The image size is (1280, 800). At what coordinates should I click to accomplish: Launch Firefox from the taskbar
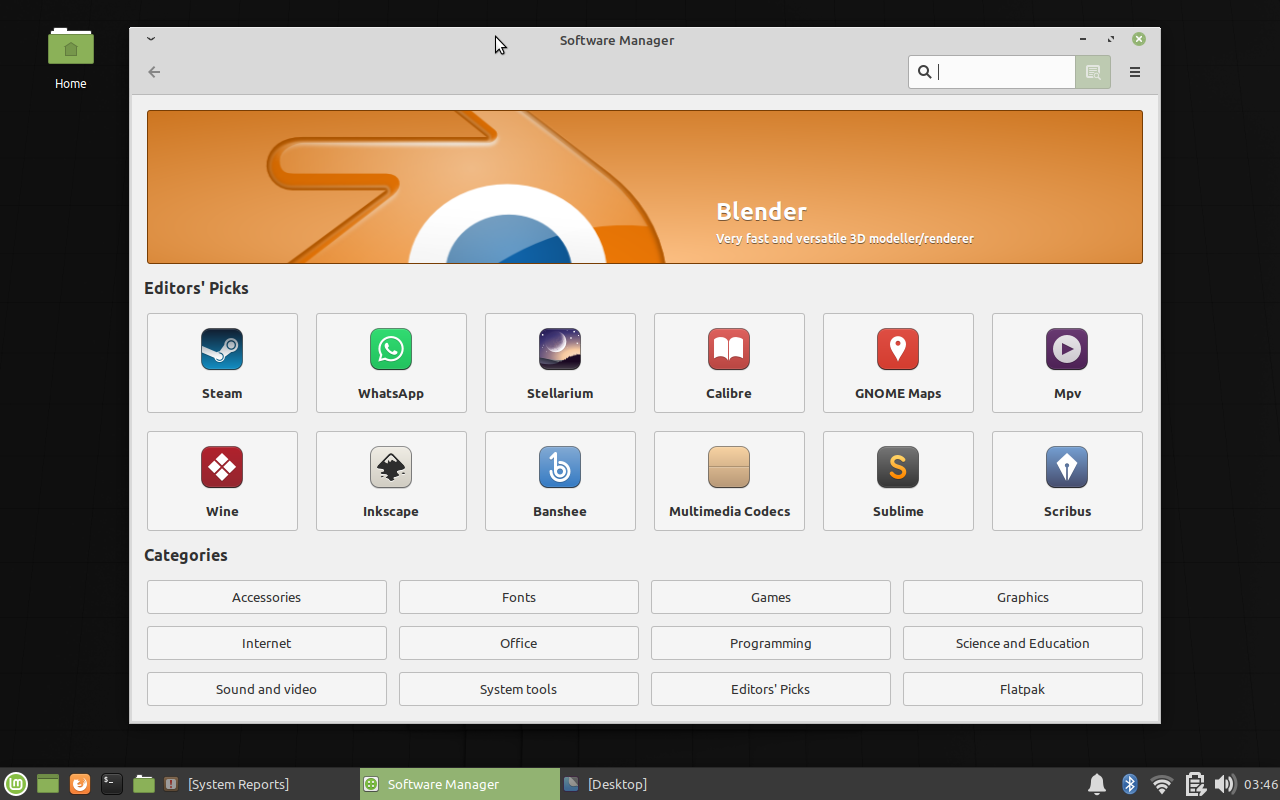pyautogui.click(x=79, y=784)
